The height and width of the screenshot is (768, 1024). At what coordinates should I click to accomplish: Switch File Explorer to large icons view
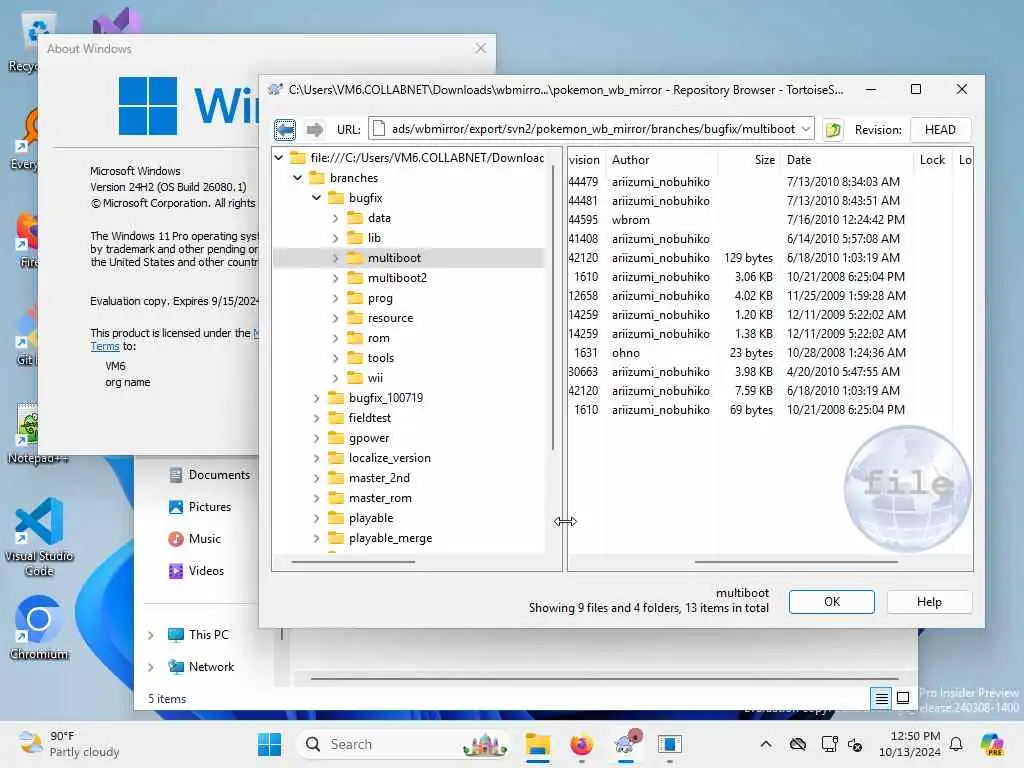click(x=903, y=699)
